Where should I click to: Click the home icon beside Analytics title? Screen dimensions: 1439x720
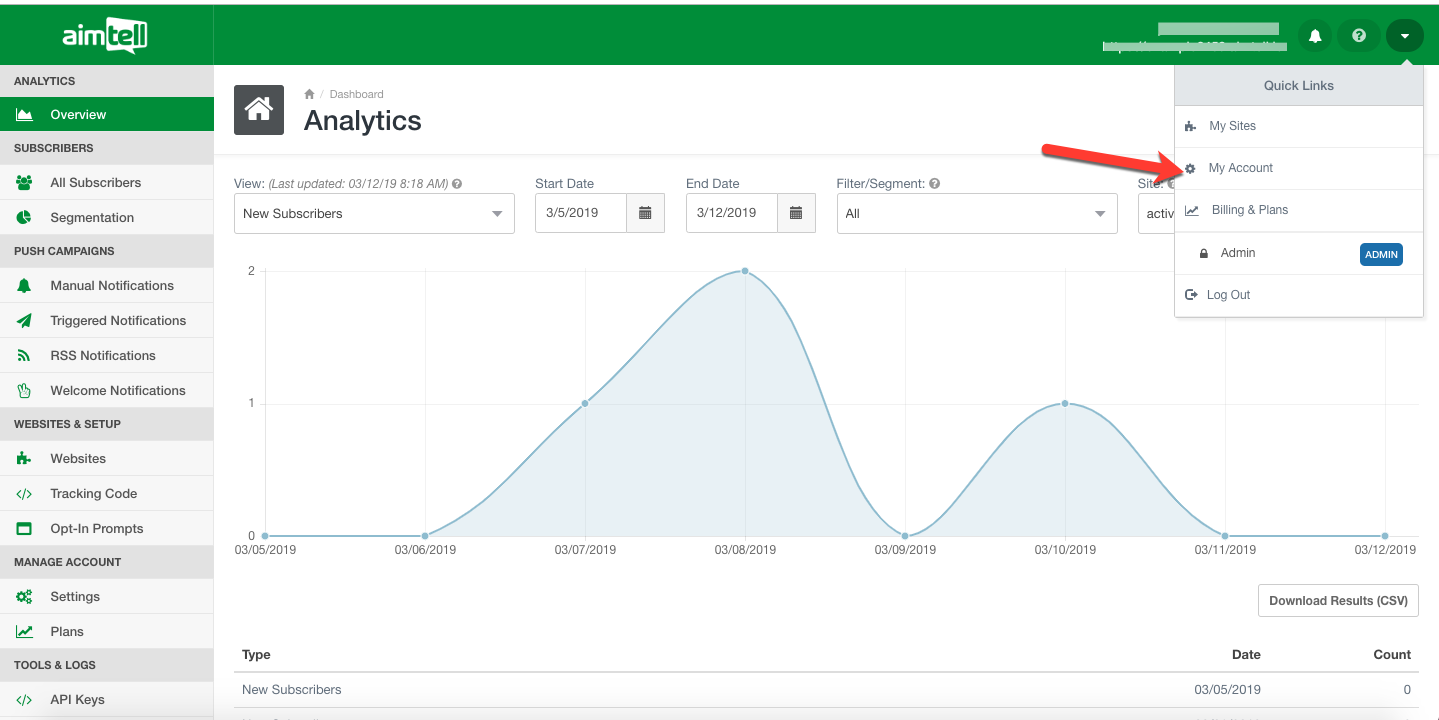click(259, 109)
